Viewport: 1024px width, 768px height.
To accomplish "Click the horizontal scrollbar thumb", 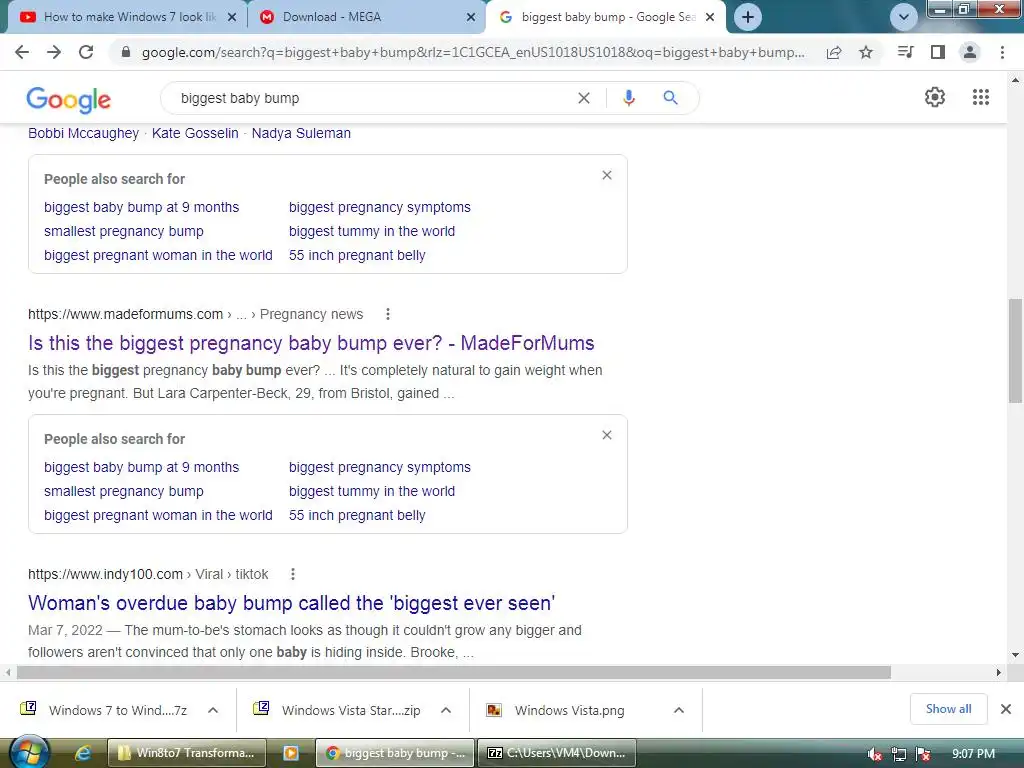I will 454,673.
